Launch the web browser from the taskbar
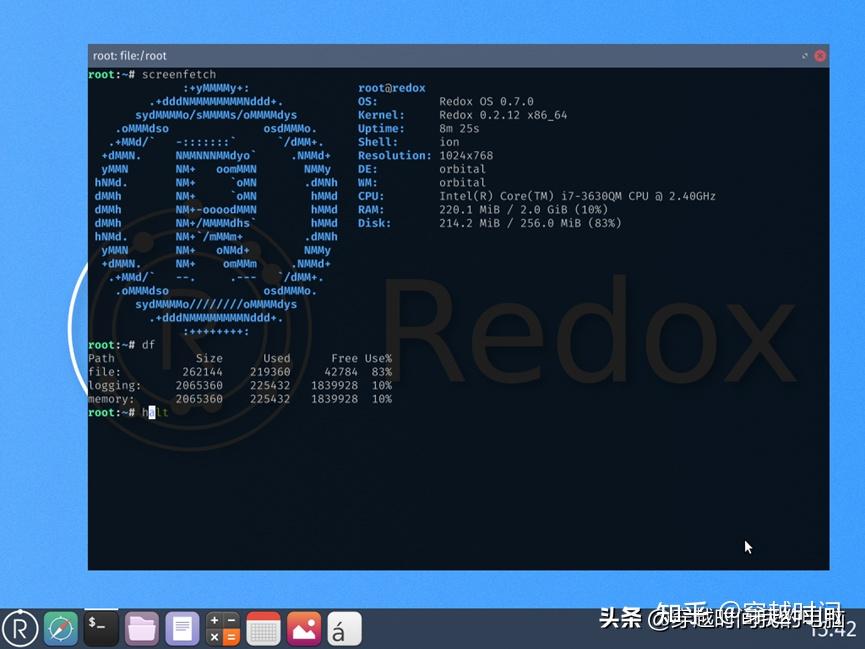The width and height of the screenshot is (865, 649). [x=60, y=628]
